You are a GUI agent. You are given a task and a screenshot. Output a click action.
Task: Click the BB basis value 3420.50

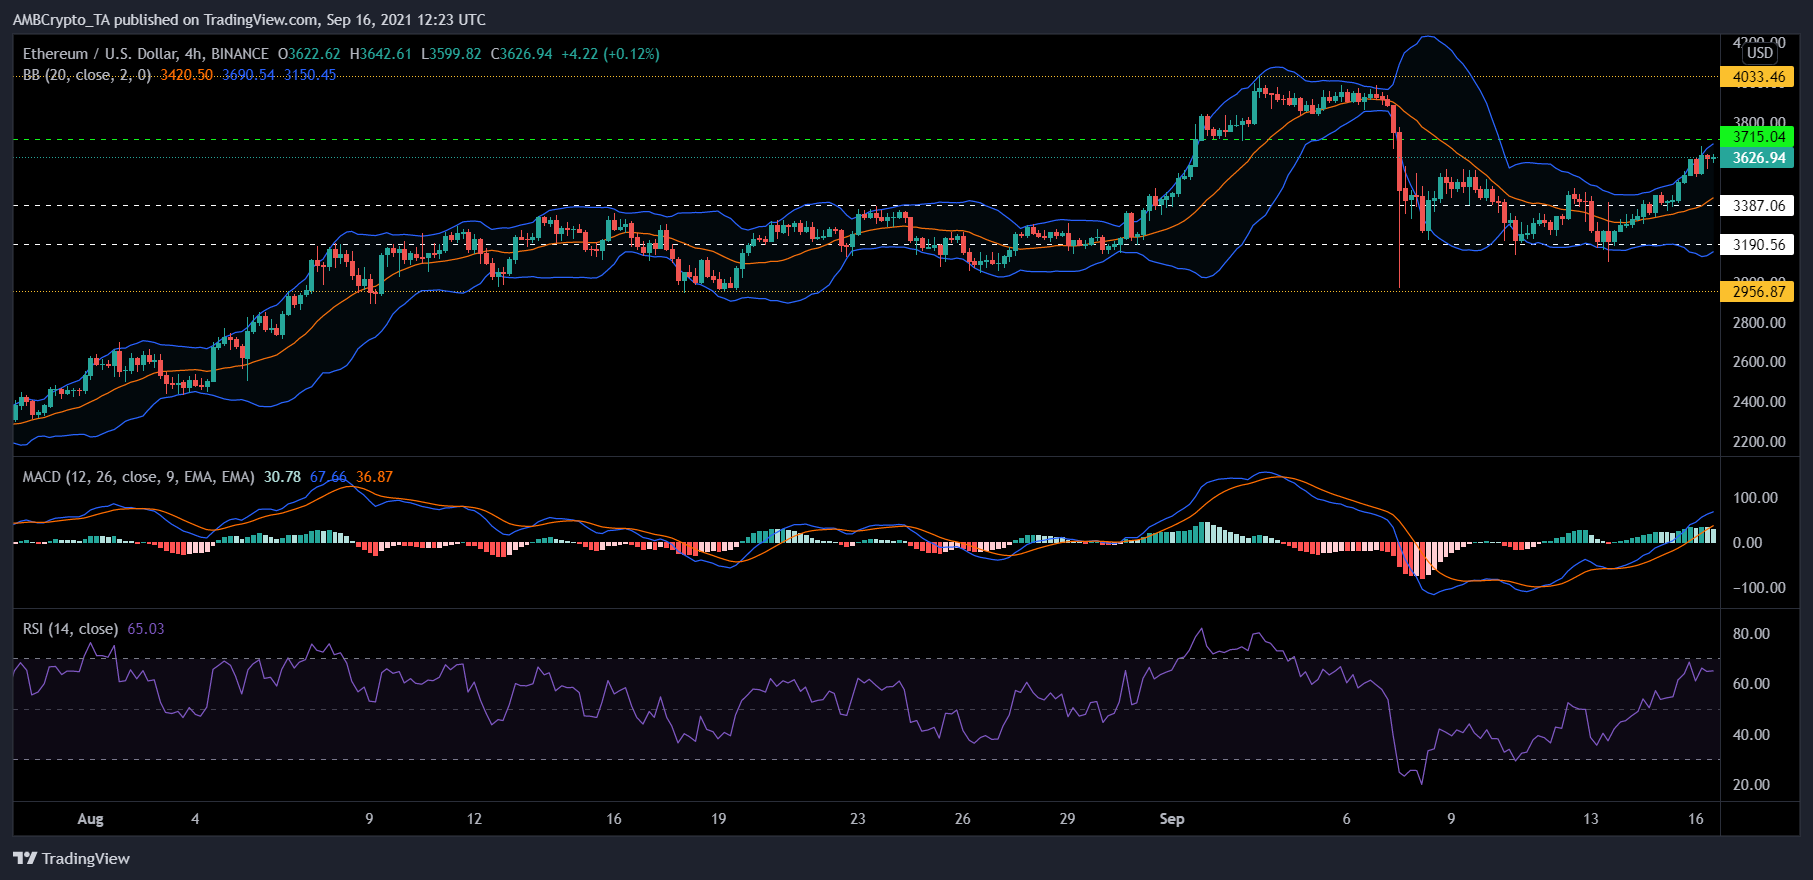(x=187, y=75)
